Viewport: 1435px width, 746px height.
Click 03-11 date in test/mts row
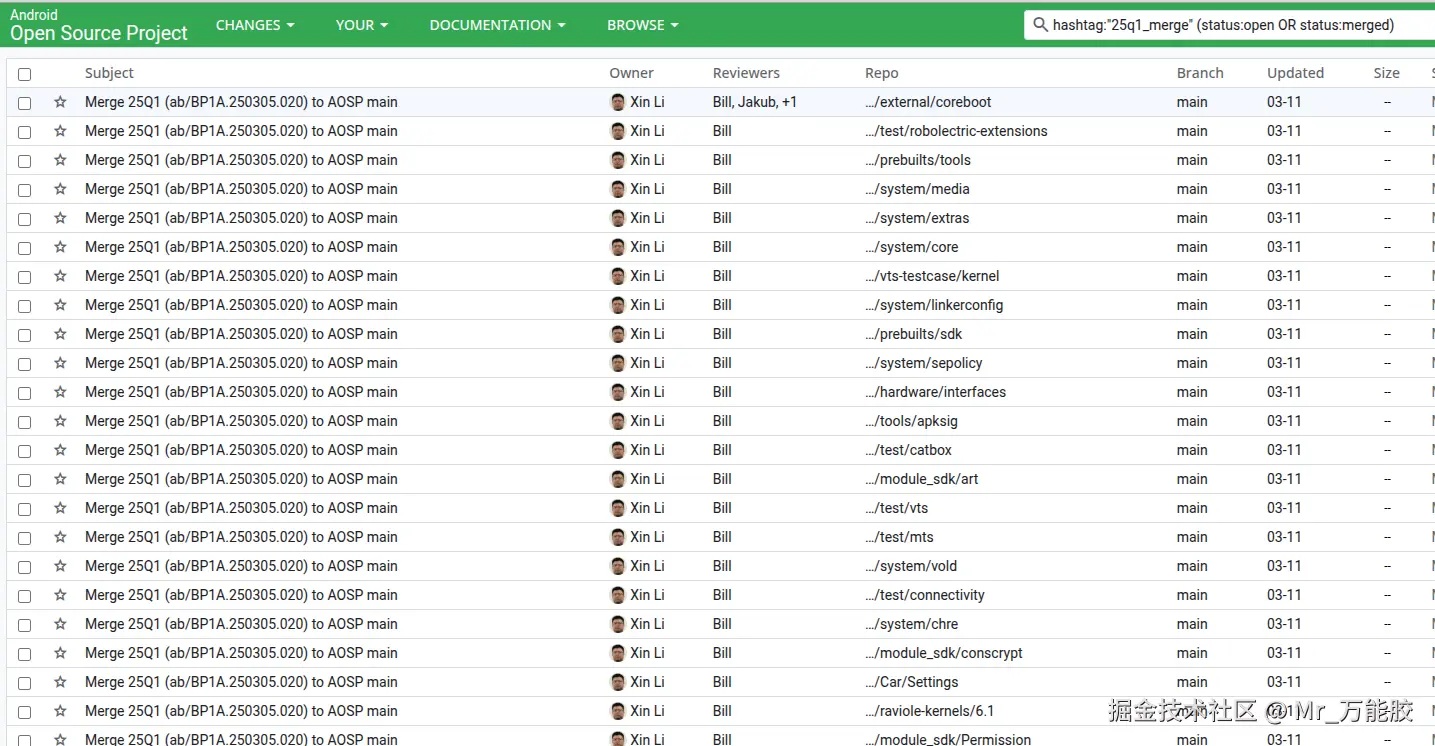(x=1284, y=537)
